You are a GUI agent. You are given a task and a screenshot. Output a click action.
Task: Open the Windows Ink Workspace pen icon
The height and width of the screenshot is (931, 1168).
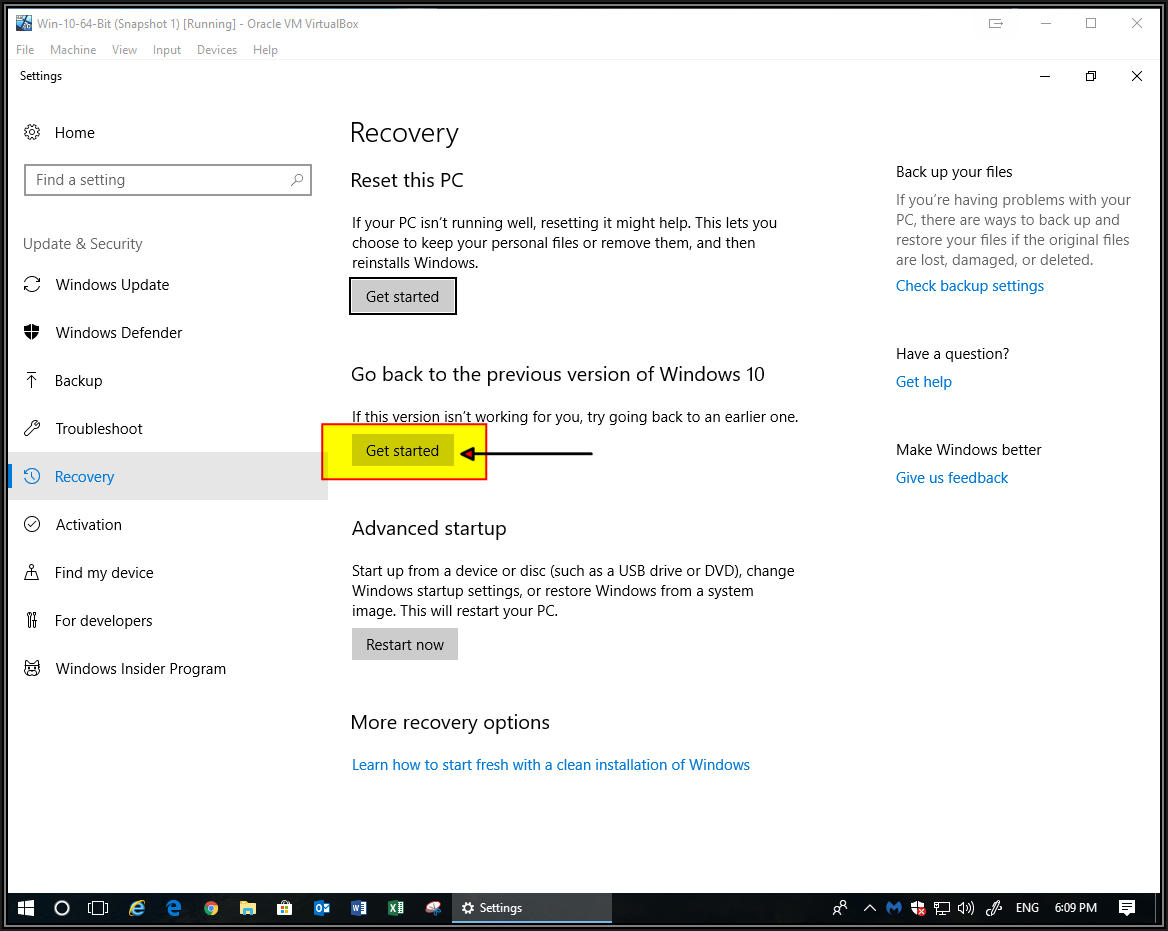coord(994,908)
